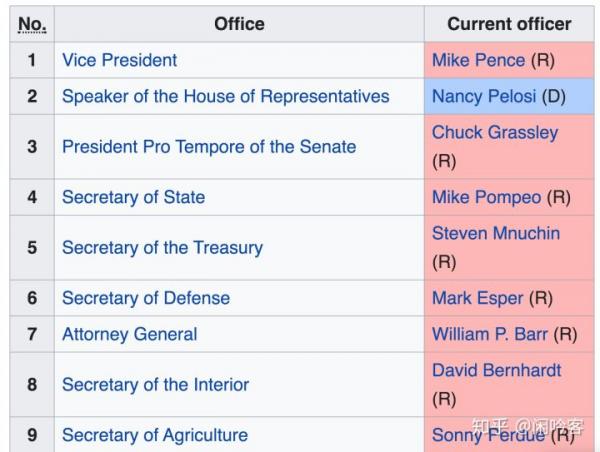Open William P. Barr's page
This screenshot has width=600, height=452.
(x=490, y=334)
